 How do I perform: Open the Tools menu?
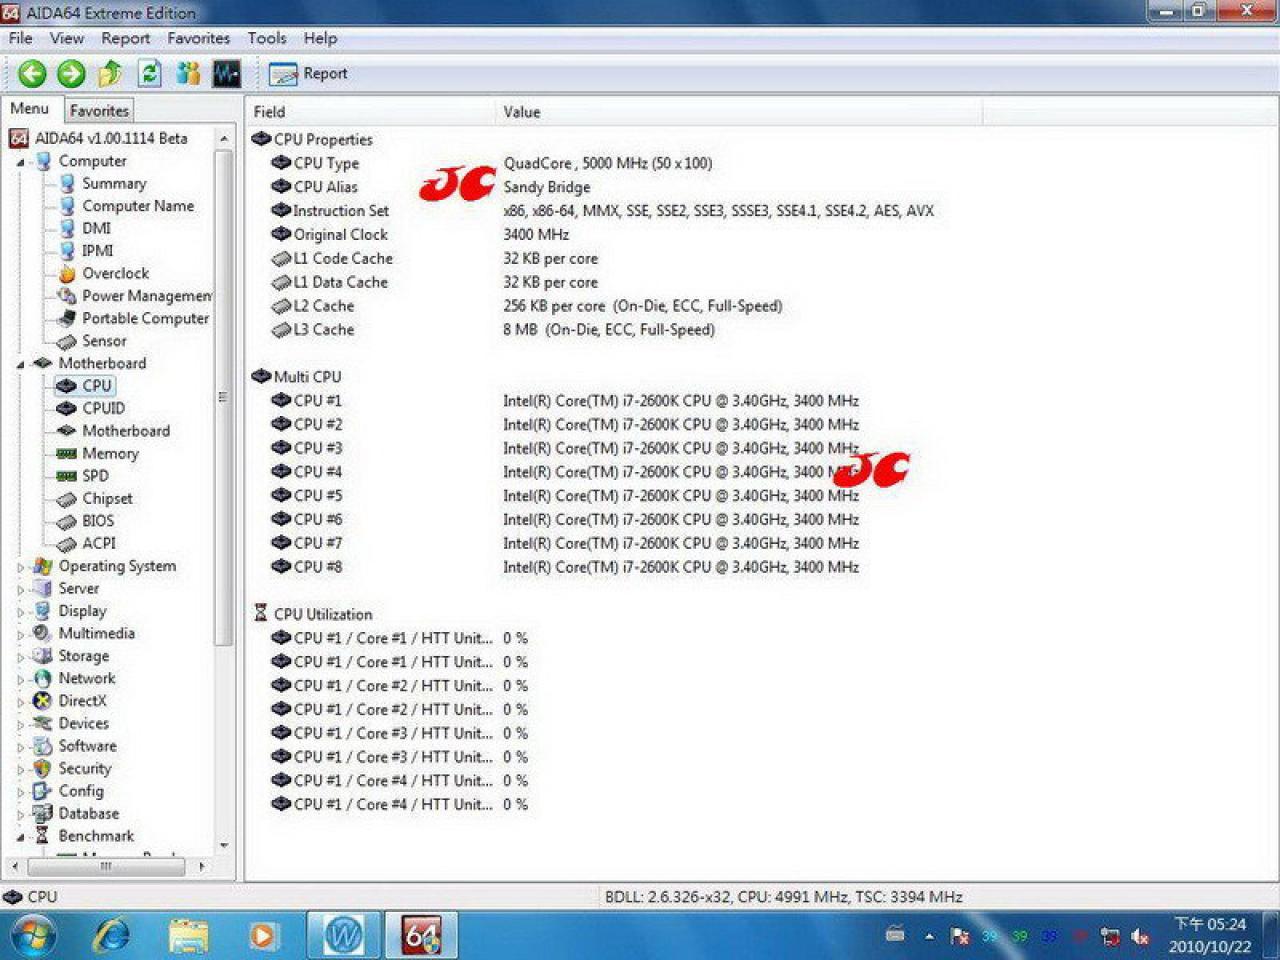(x=267, y=38)
